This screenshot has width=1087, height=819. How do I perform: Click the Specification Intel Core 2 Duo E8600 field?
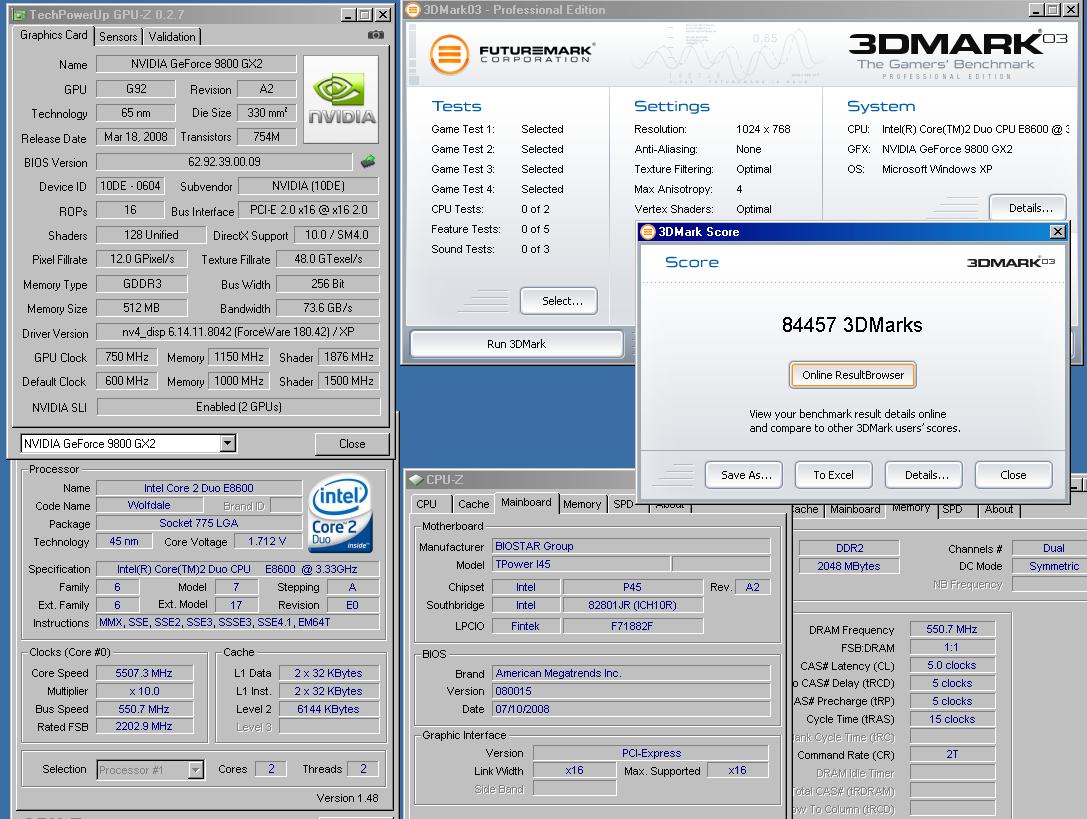[237, 569]
